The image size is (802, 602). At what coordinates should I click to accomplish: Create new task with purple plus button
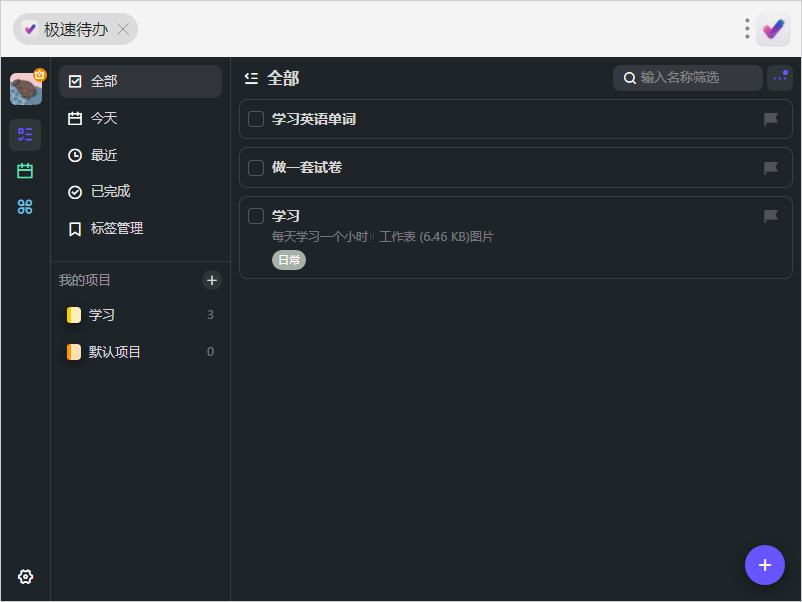coord(765,565)
